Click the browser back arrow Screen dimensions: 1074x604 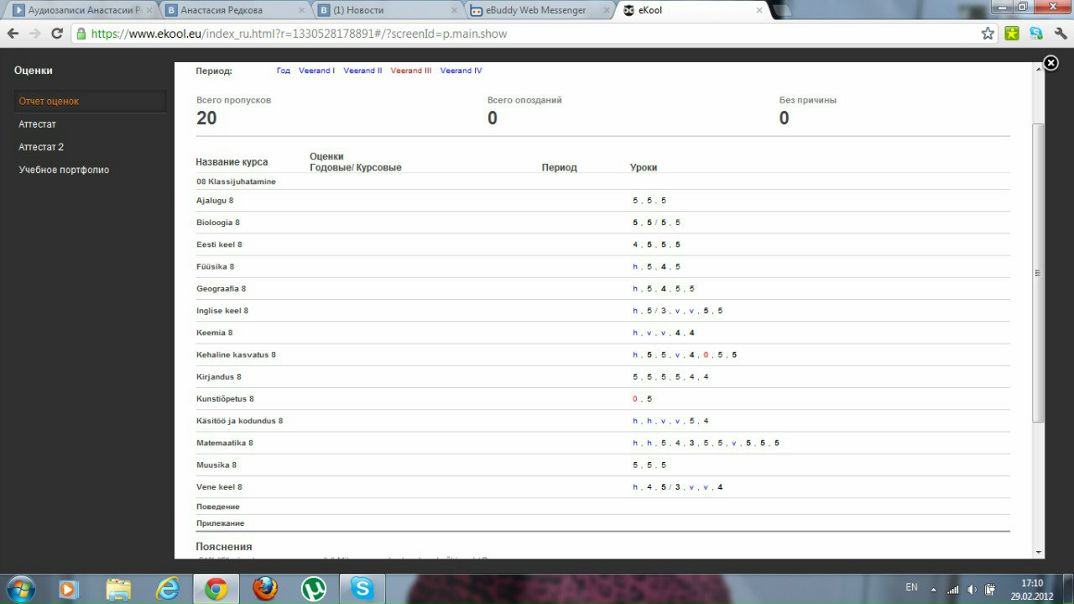(13, 33)
